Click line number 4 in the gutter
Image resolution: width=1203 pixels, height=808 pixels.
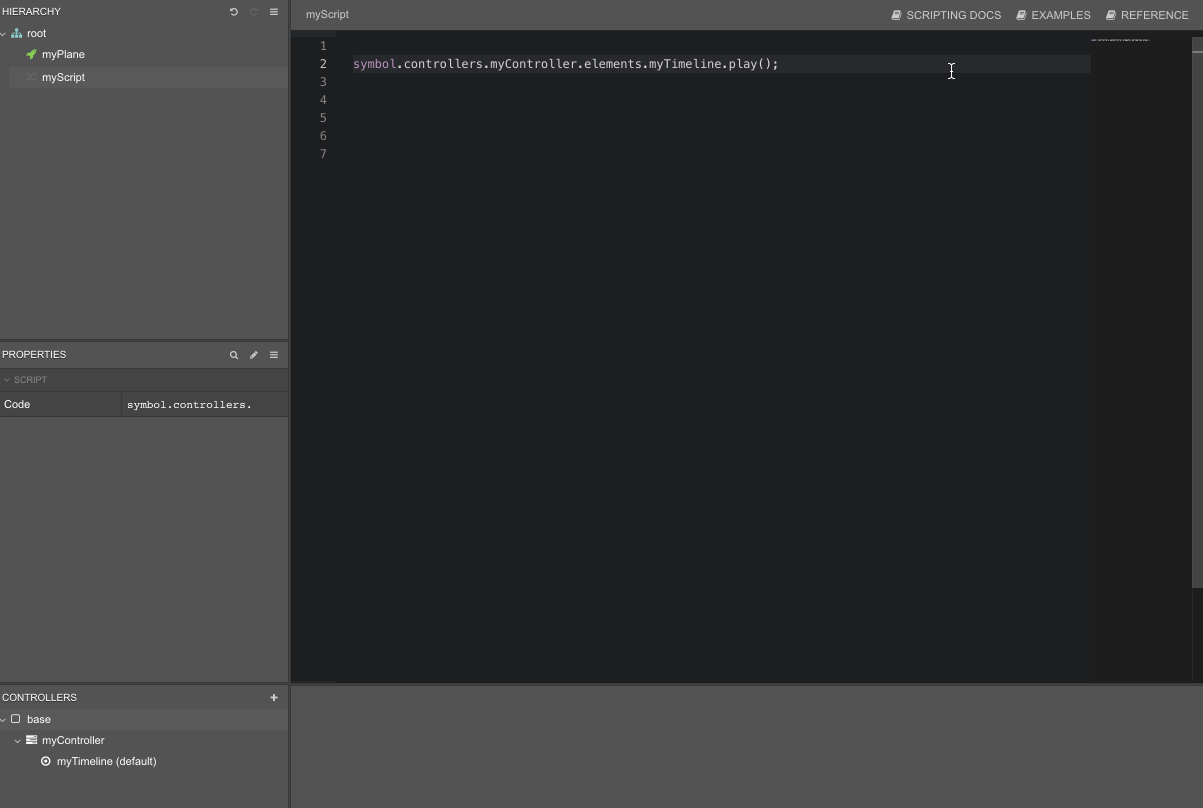(x=323, y=100)
